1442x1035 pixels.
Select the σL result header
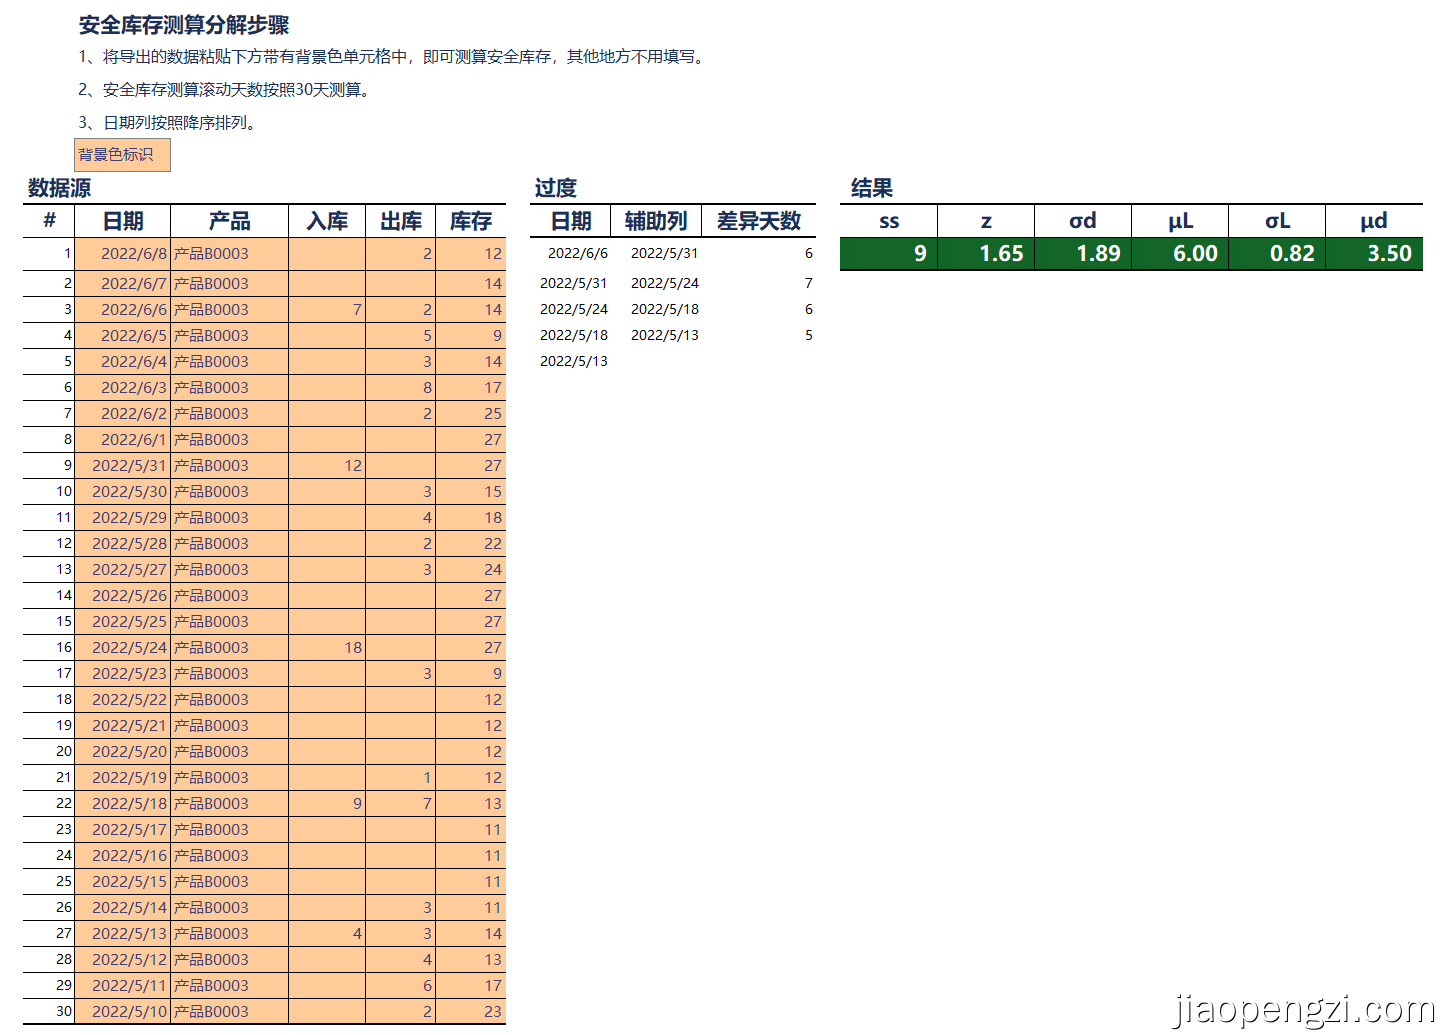coord(1277,221)
